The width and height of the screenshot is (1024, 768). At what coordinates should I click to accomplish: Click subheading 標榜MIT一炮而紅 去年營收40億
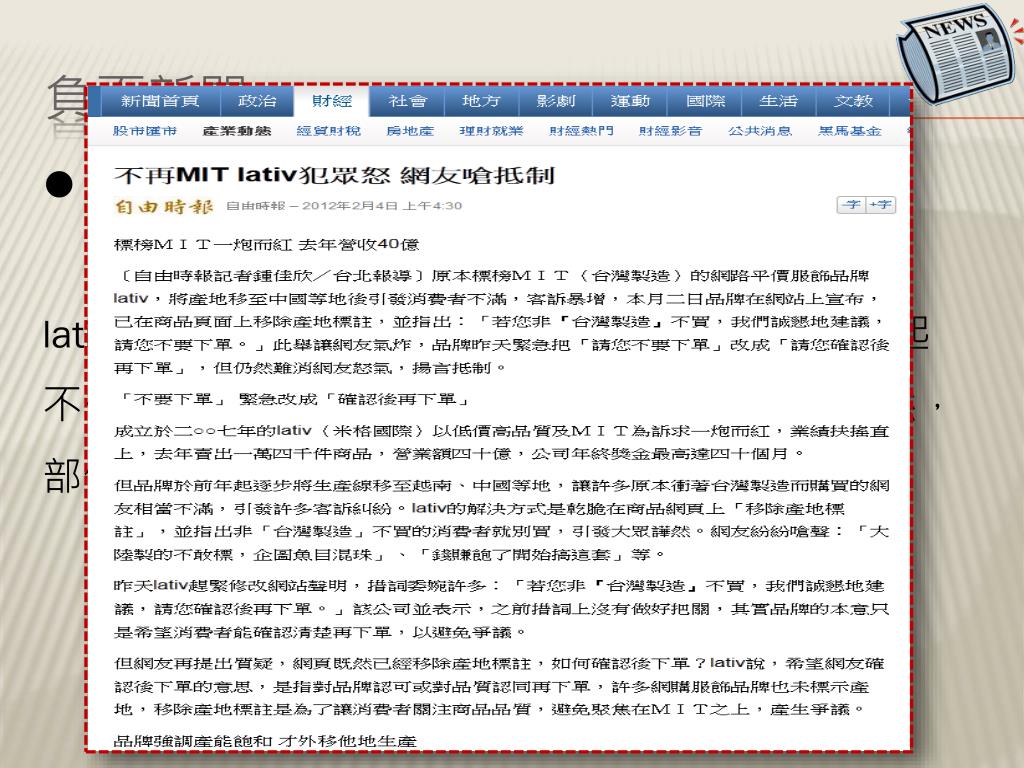(x=266, y=244)
